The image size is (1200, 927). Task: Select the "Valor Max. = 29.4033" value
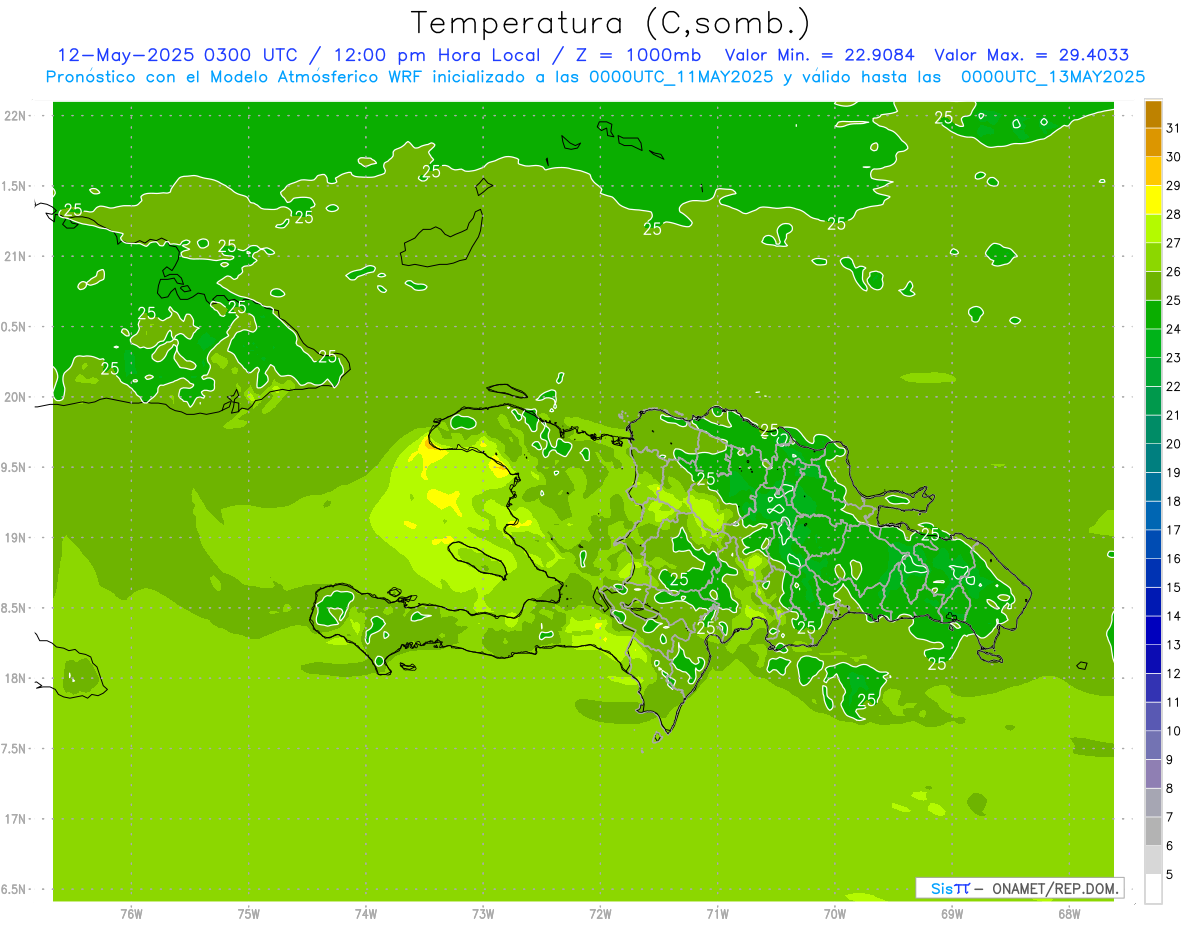coord(1031,55)
